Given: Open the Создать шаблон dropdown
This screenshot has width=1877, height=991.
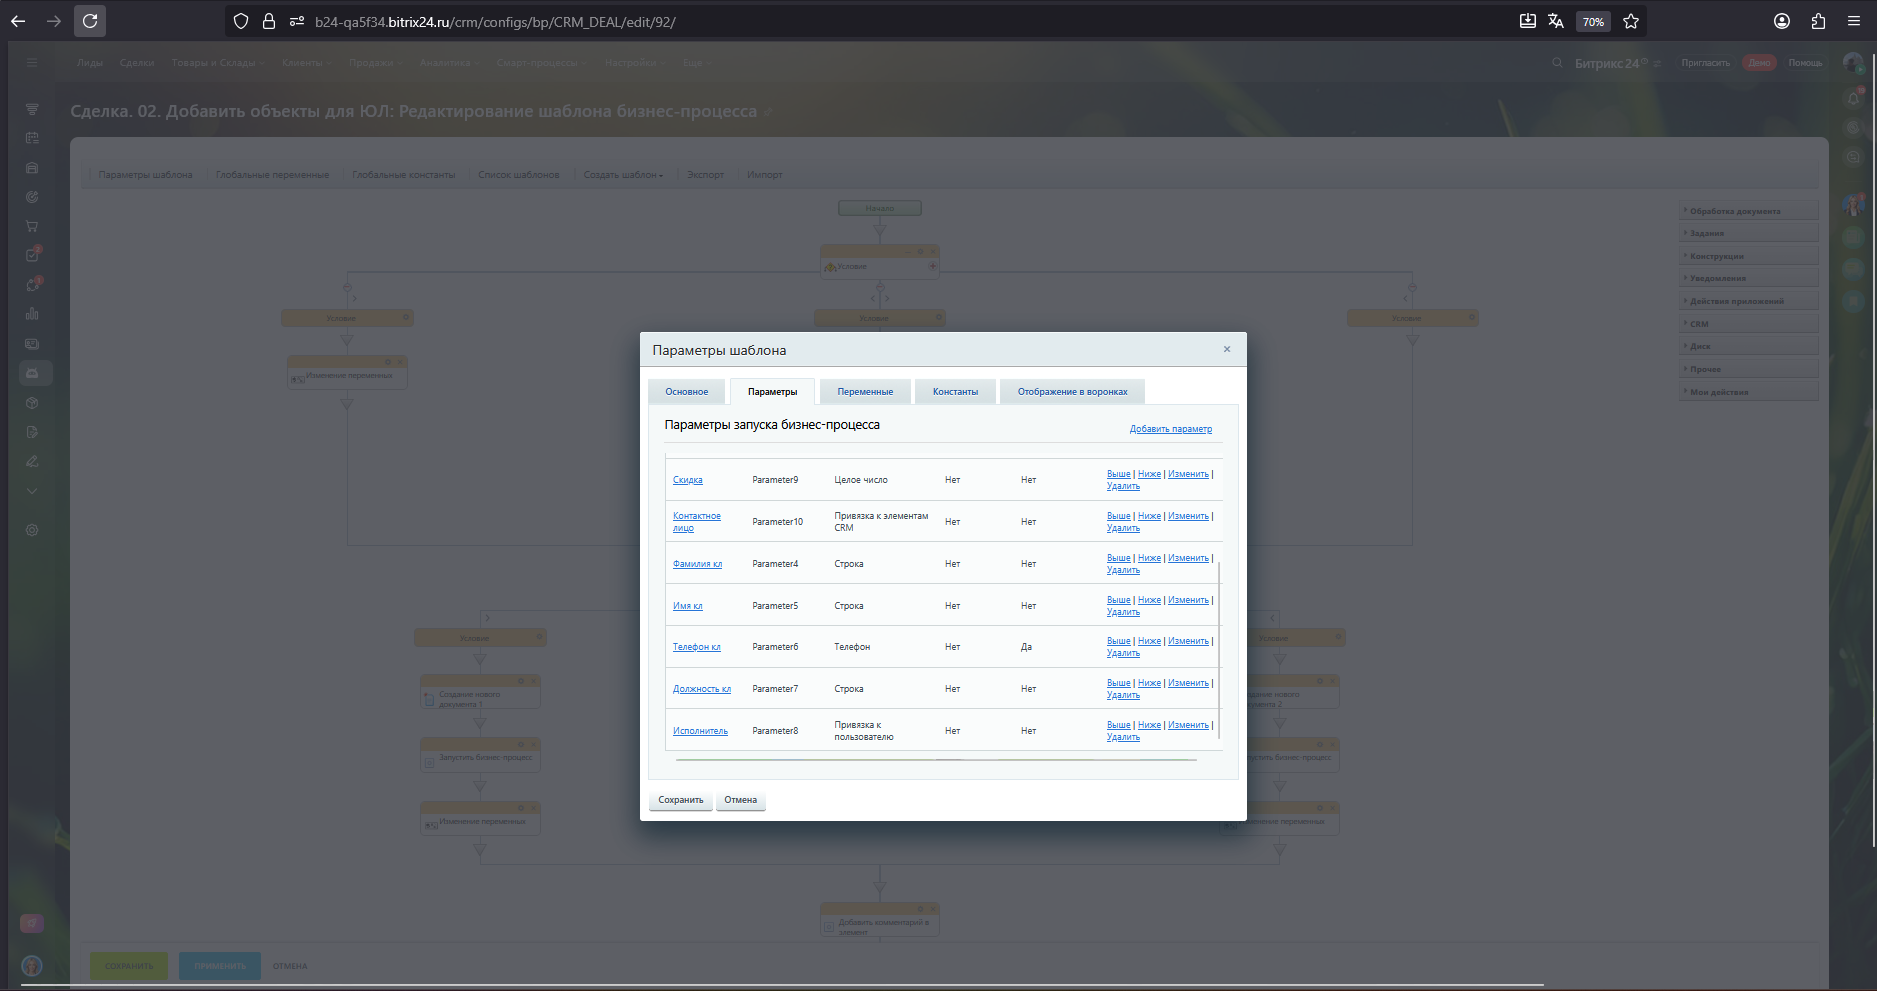Looking at the screenshot, I should [x=622, y=175].
